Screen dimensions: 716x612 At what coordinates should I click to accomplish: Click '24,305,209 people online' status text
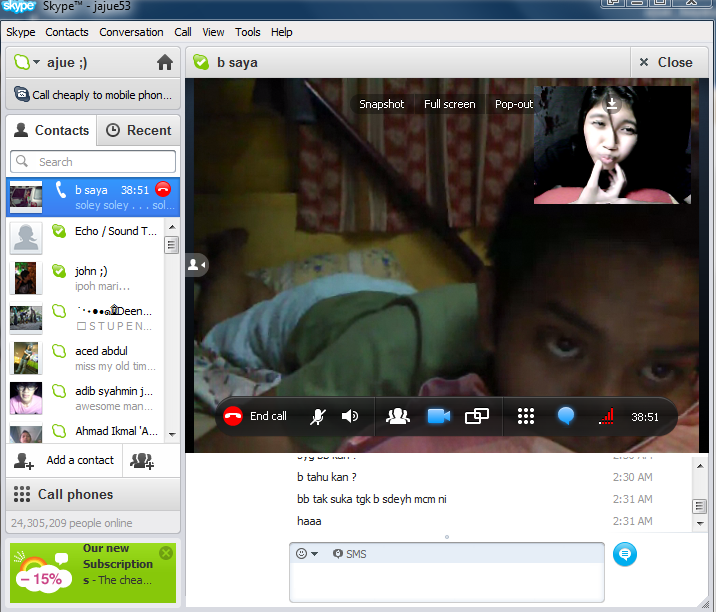[x=72, y=523]
